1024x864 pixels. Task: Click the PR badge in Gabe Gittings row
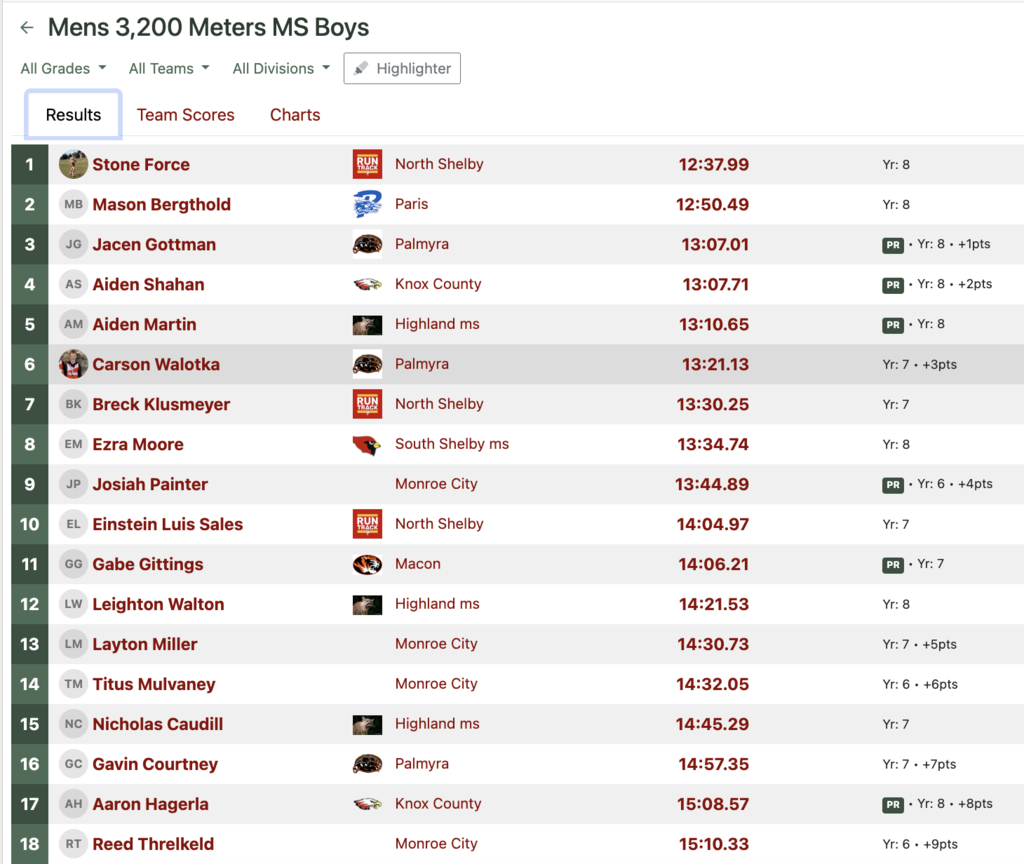point(893,565)
